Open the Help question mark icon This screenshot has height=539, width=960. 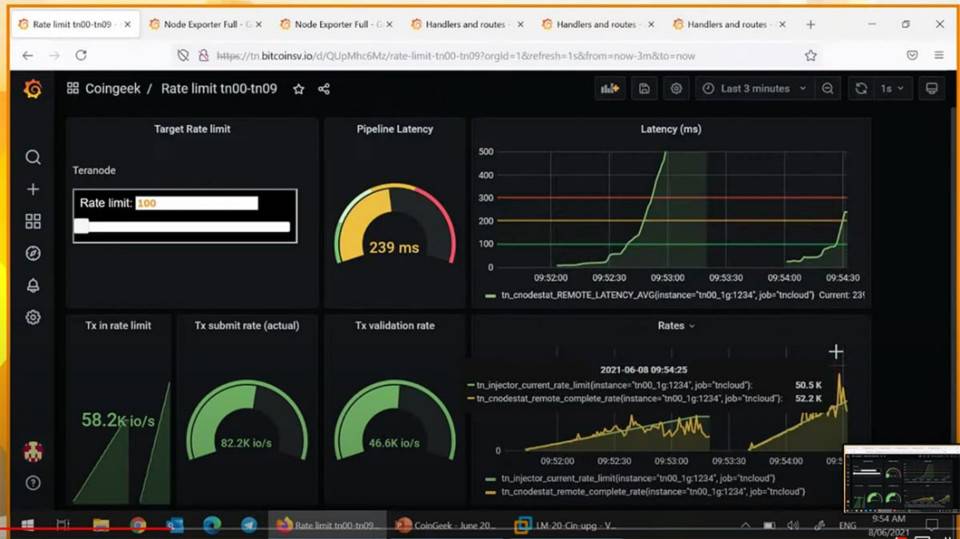(33, 483)
